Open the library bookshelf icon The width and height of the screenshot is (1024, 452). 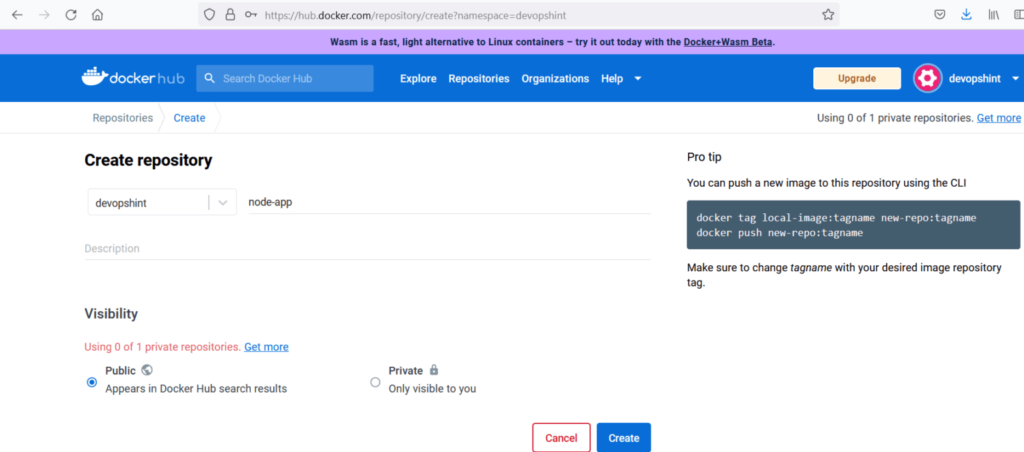point(994,14)
